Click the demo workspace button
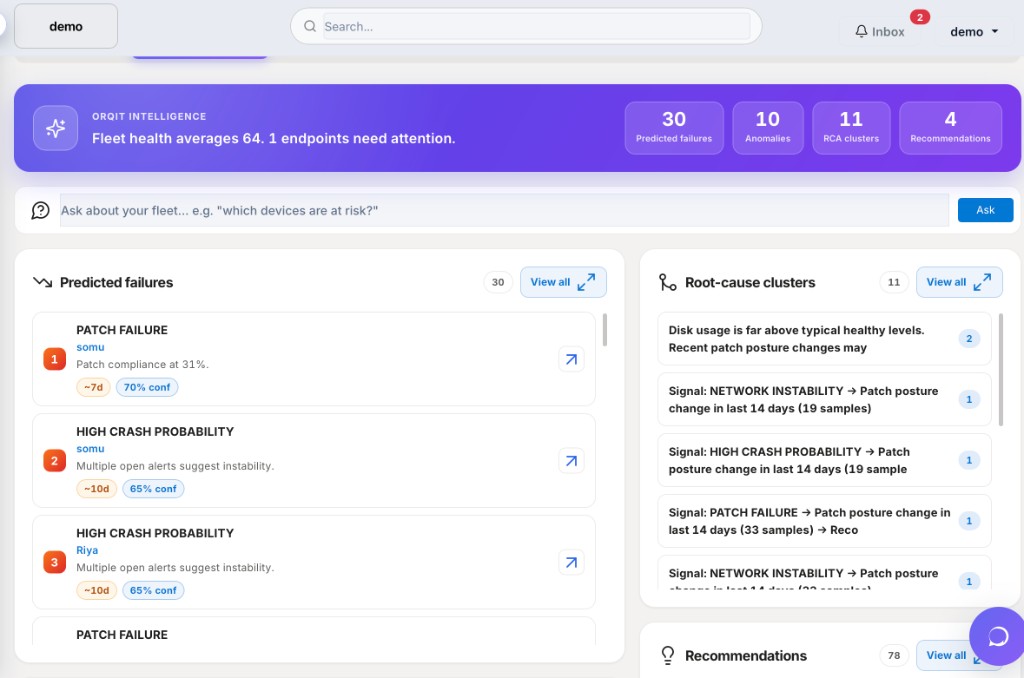Viewport: 1024px width, 678px height. point(66,26)
